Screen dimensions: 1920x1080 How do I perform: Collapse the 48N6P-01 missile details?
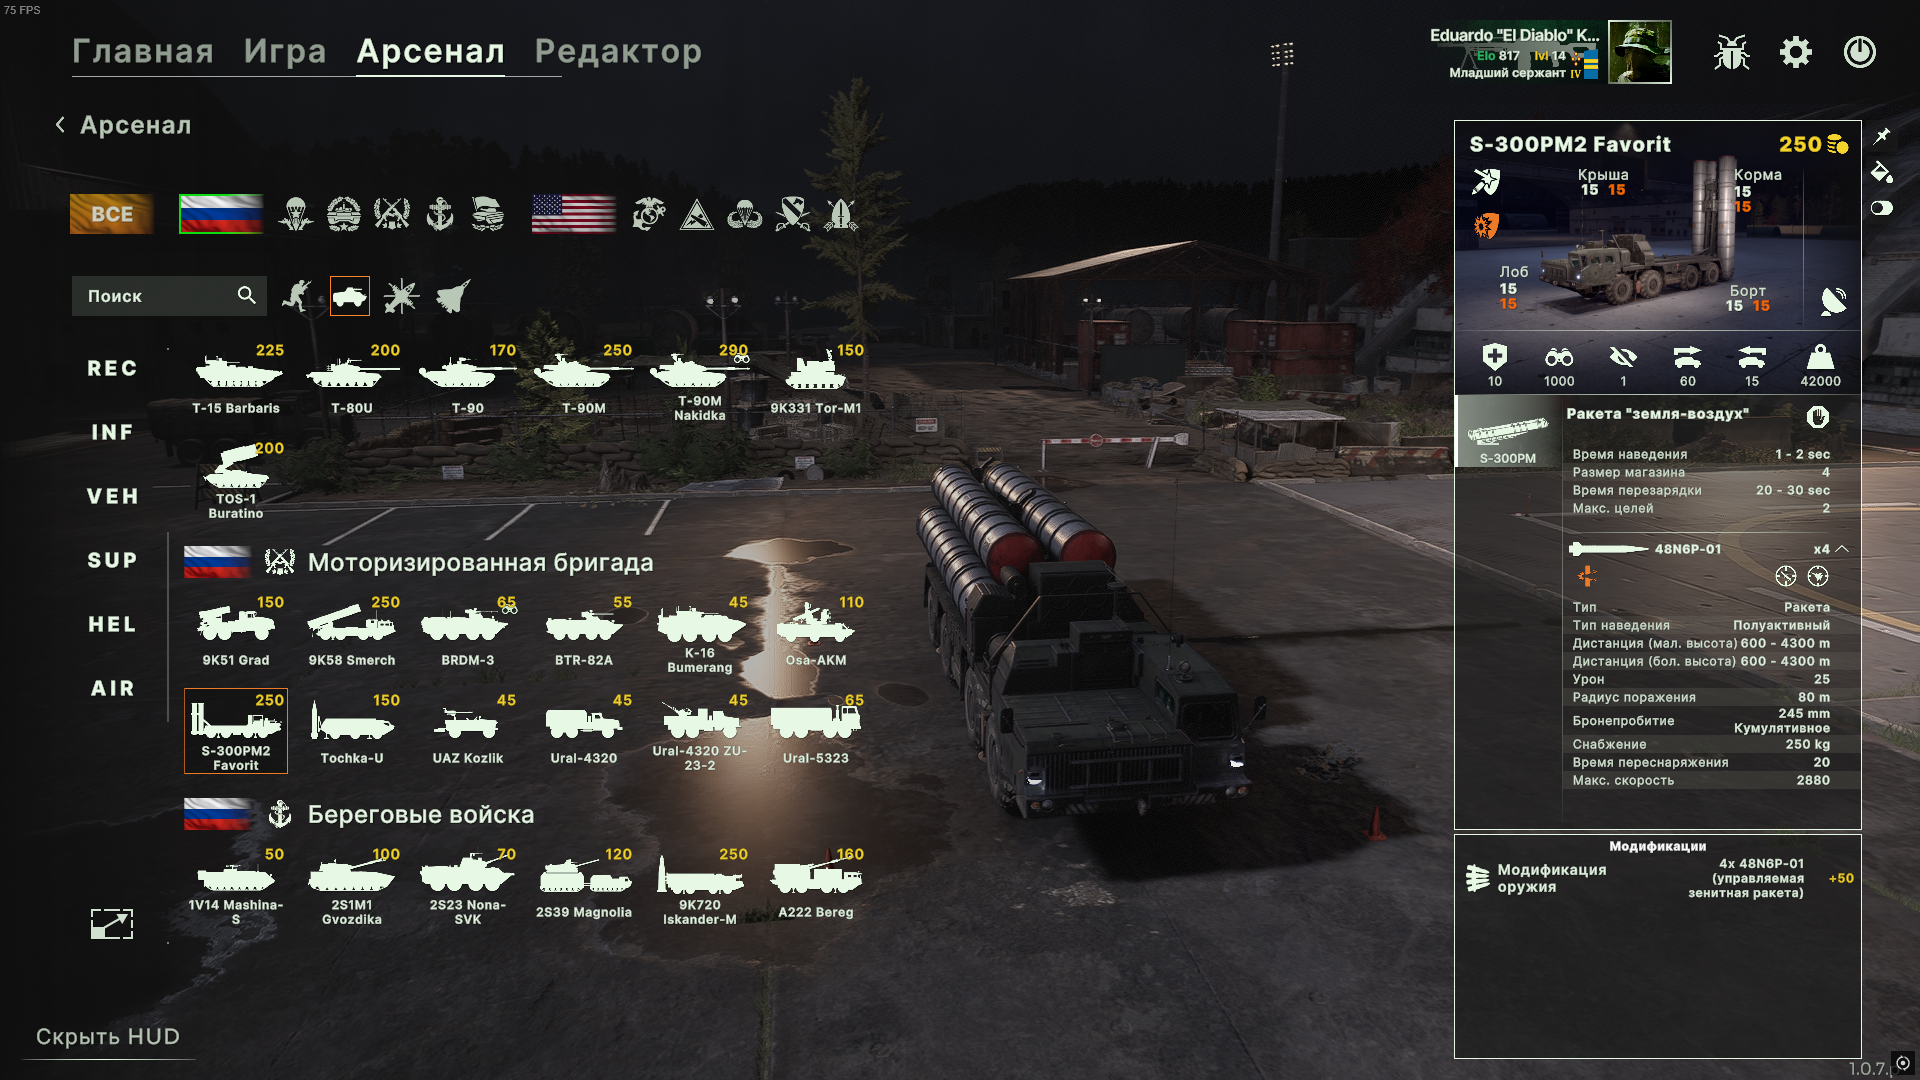point(1842,549)
